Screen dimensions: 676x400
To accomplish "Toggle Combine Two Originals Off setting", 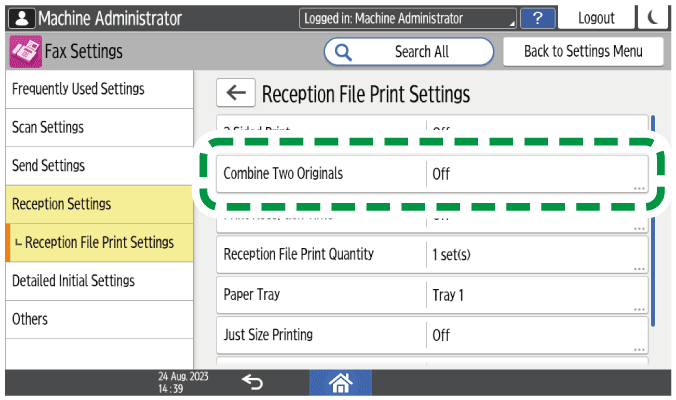I will tap(536, 174).
